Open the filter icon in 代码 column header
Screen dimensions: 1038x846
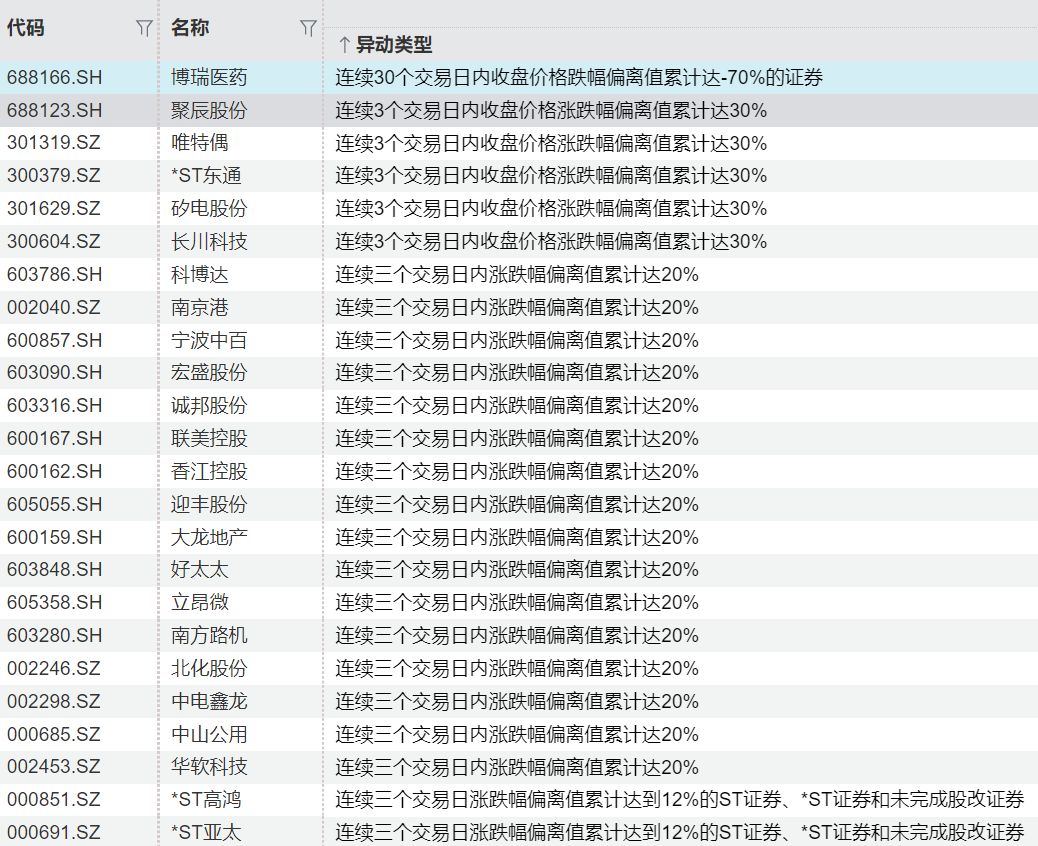144,28
